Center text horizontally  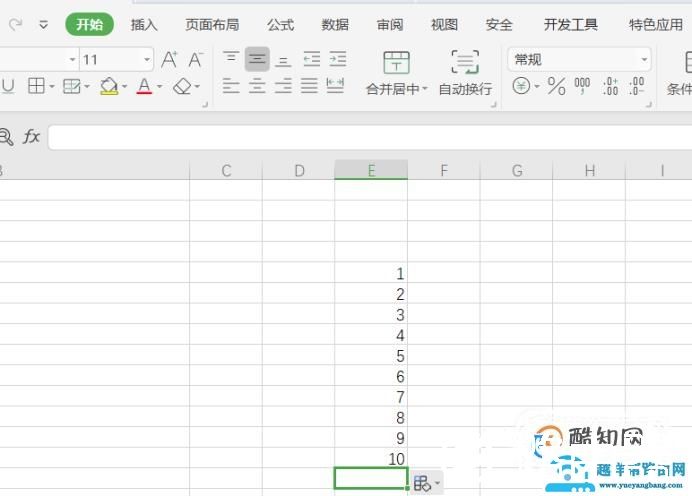coord(257,86)
